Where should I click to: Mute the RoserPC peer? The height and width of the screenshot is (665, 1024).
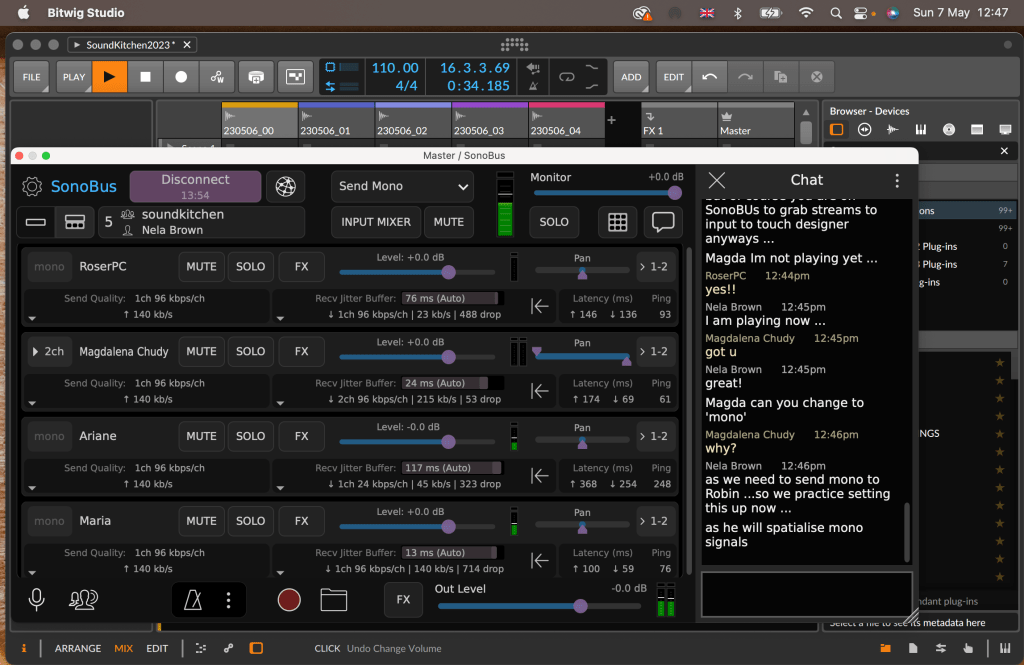coord(201,267)
